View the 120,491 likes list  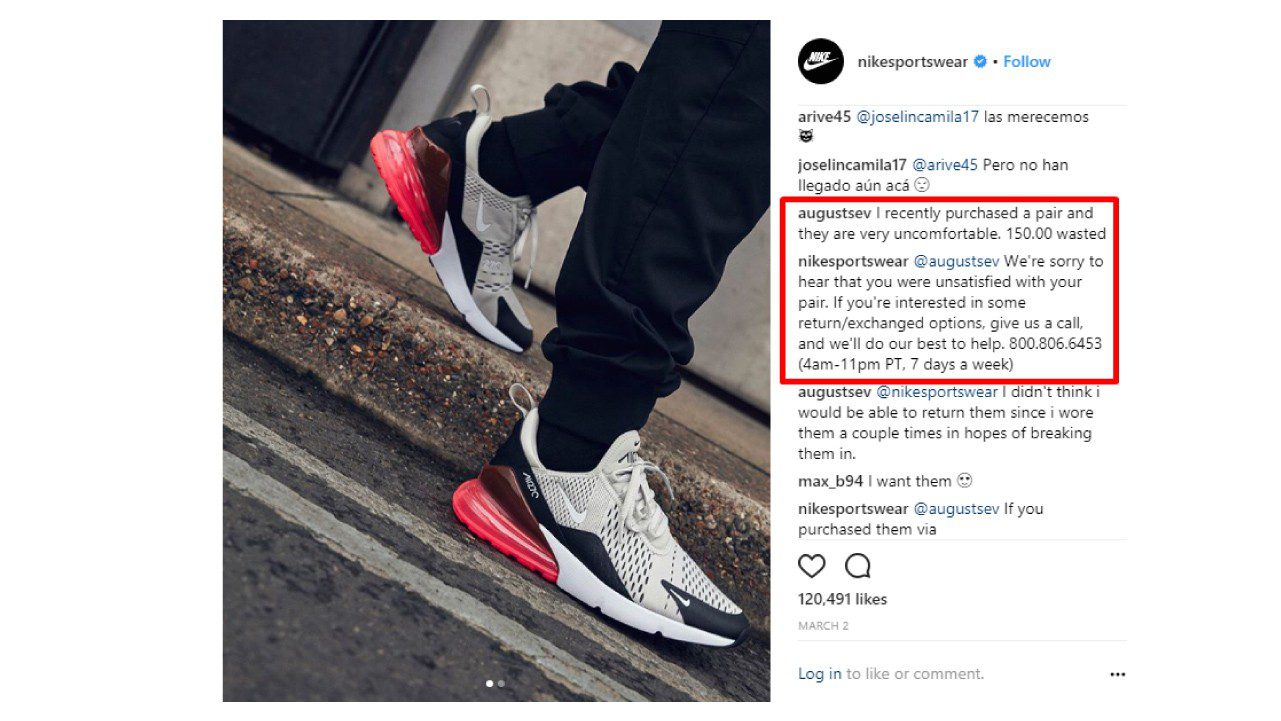843,599
